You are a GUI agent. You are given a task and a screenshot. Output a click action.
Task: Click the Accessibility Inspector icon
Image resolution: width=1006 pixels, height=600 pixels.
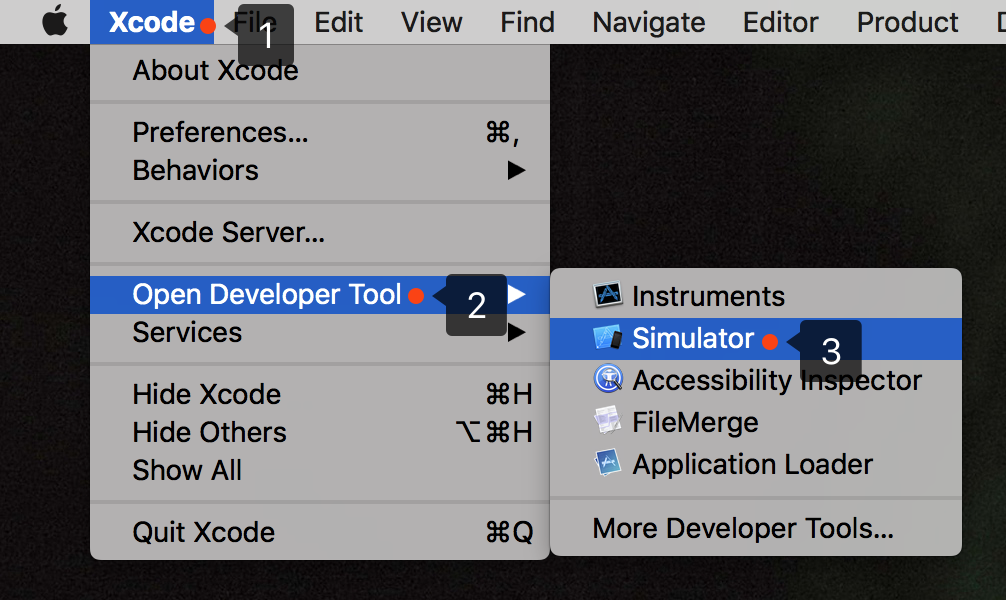(608, 380)
